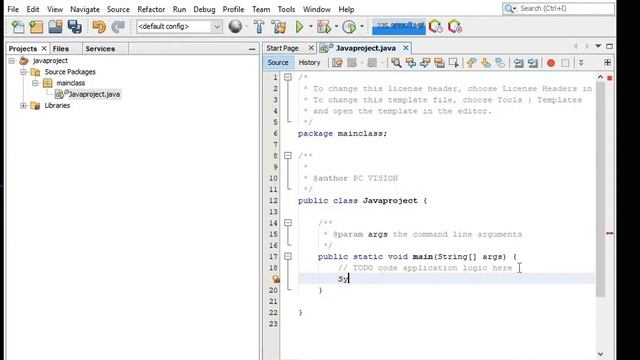Collapse the Javadoc fold on line 14
The width and height of the screenshot is (640, 360).
[288, 223]
